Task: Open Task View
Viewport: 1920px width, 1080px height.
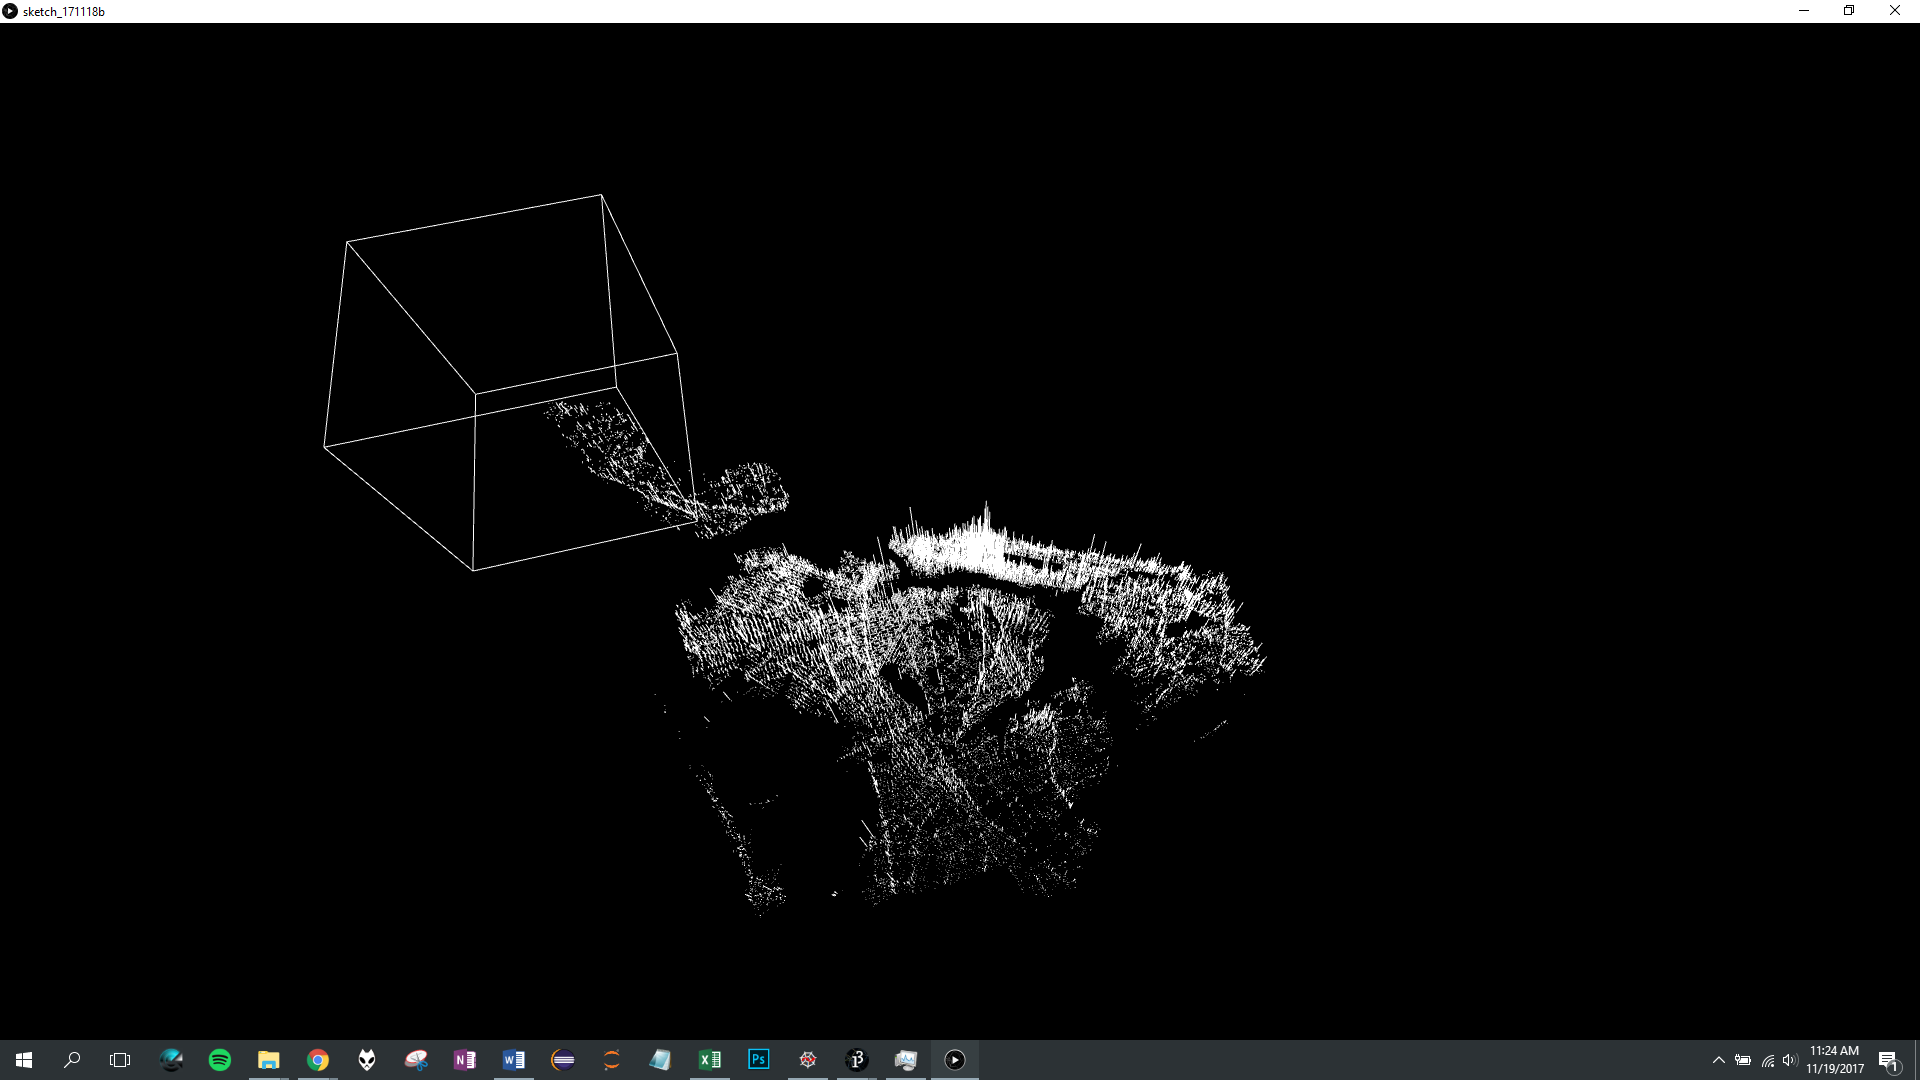Action: point(120,1060)
